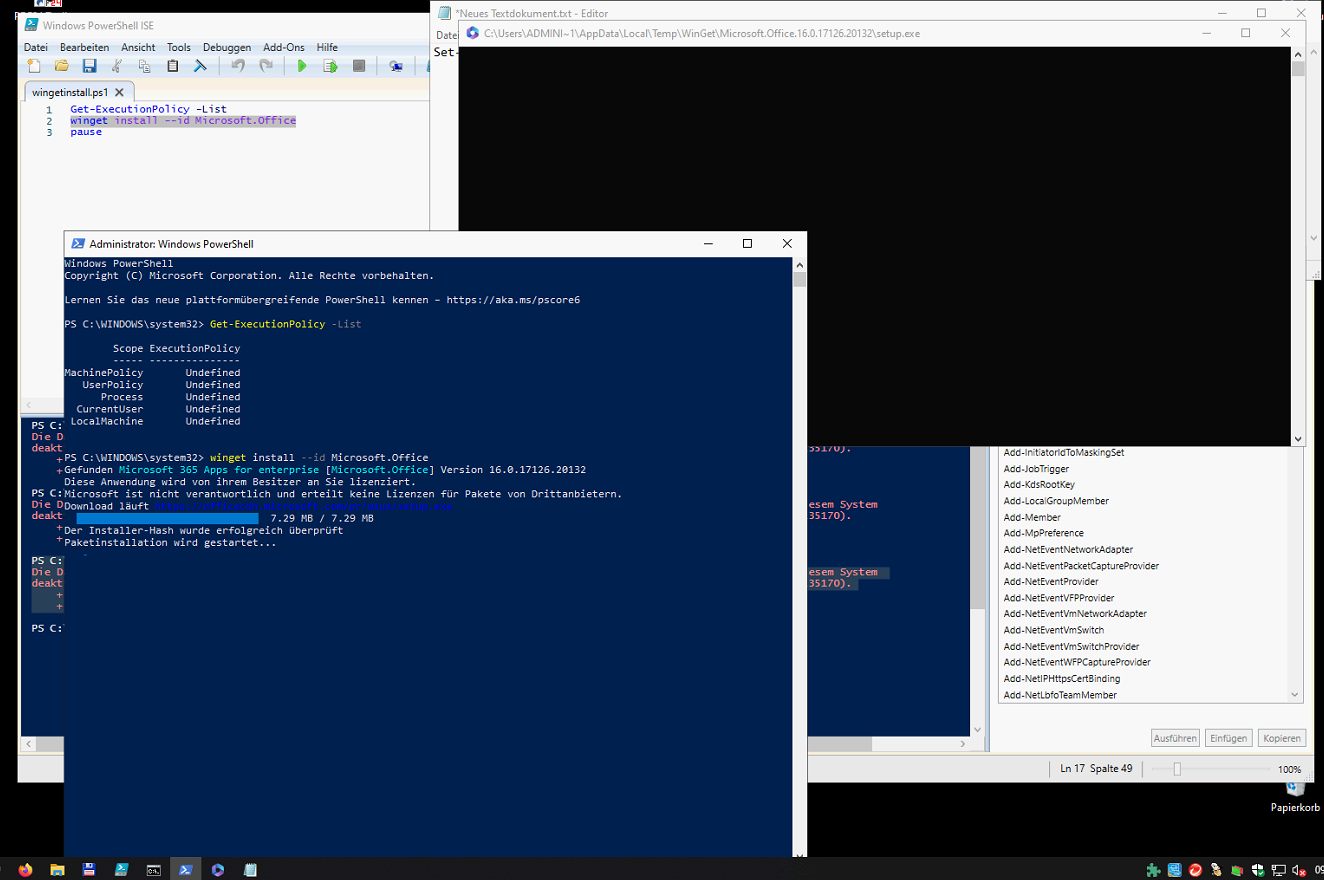This screenshot has height=880, width=1324.
Task: Open floppy disk app in taskbar
Action: point(89,869)
